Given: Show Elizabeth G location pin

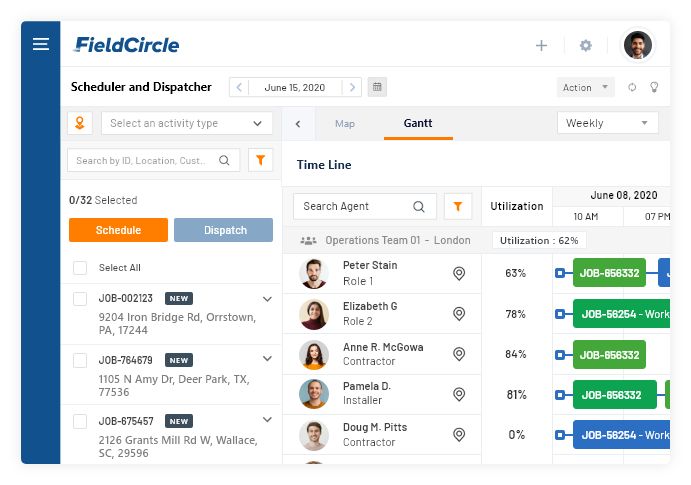Looking at the screenshot, I should [459, 314].
